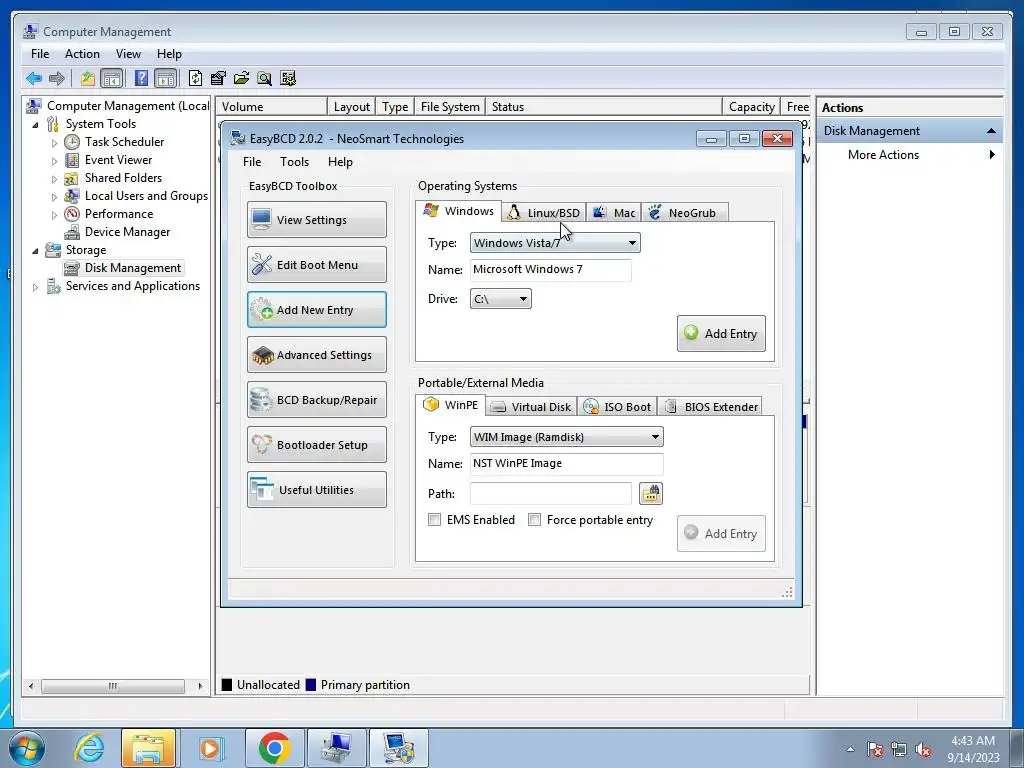Image resolution: width=1024 pixels, height=768 pixels.
Task: Click the Advanced Settings button
Action: pos(317,355)
